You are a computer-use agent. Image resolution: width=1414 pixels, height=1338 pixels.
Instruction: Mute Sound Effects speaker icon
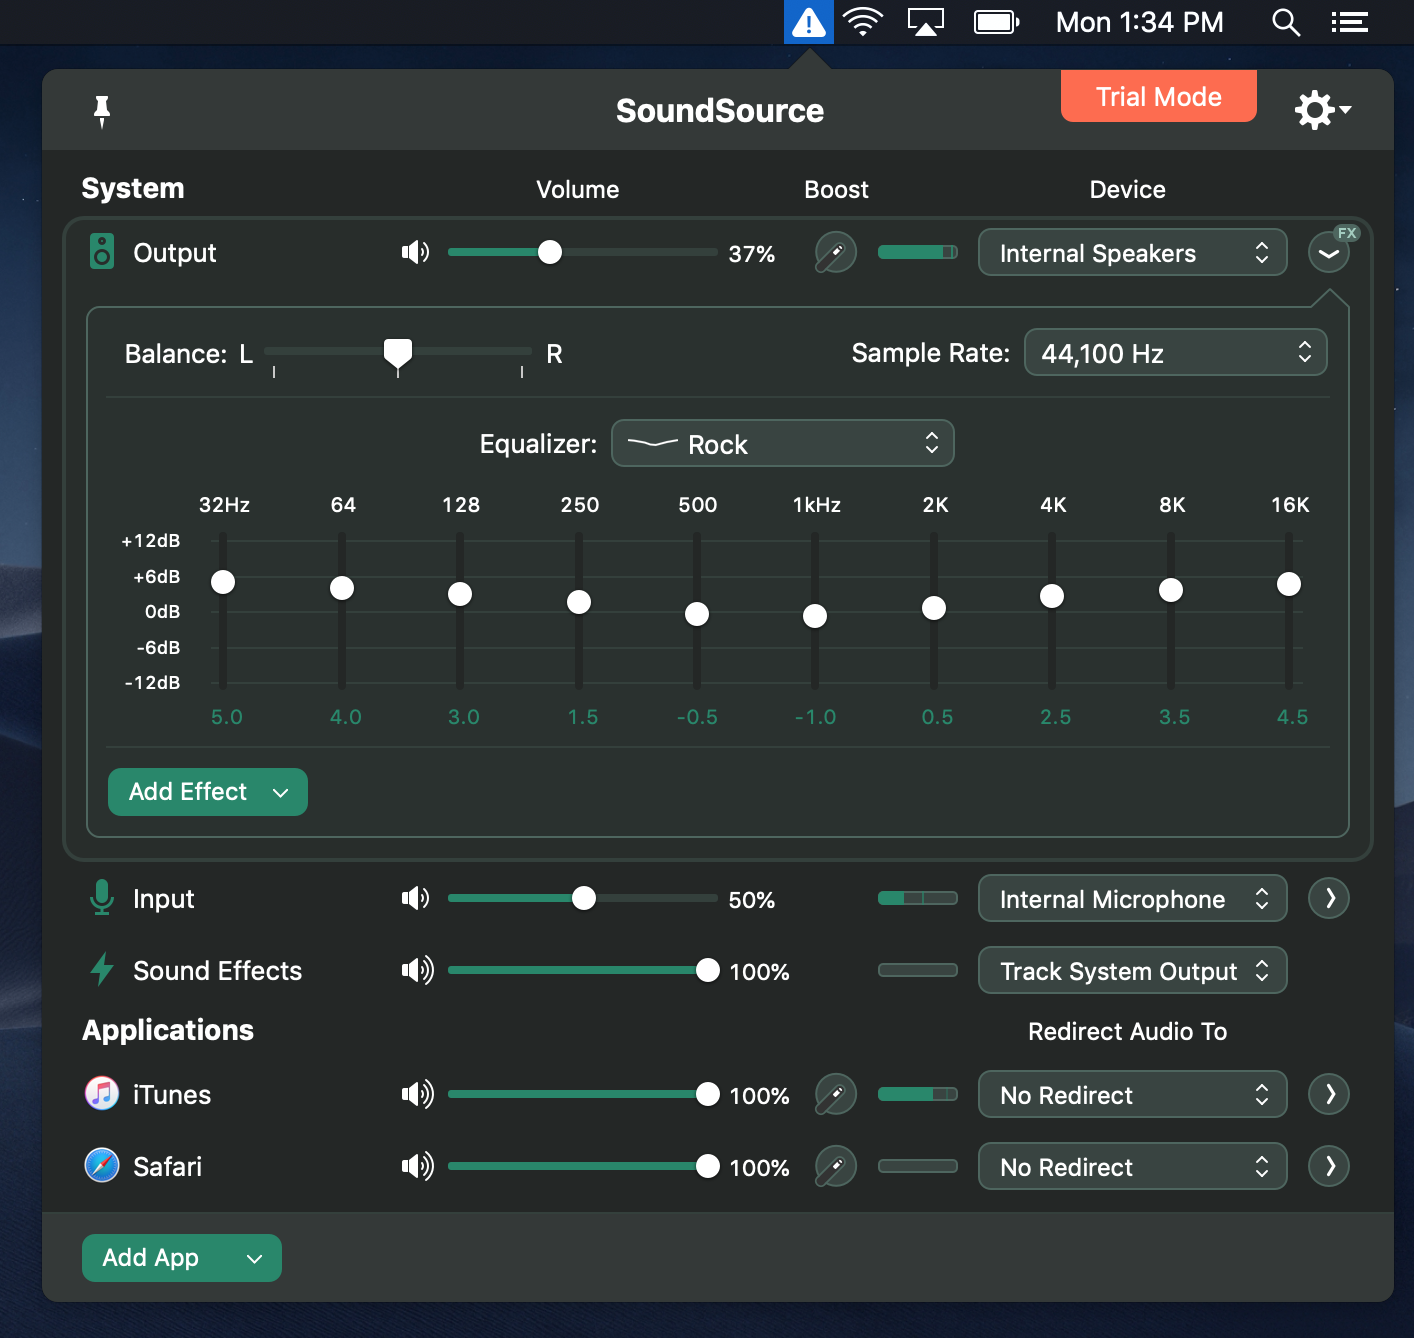[x=418, y=970]
